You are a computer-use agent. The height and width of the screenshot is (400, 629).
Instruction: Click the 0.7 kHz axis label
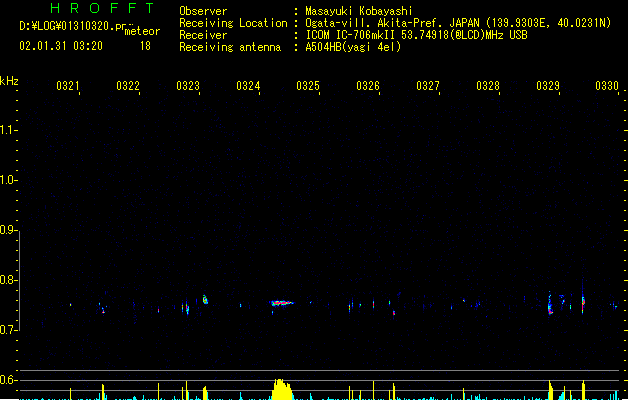8,330
